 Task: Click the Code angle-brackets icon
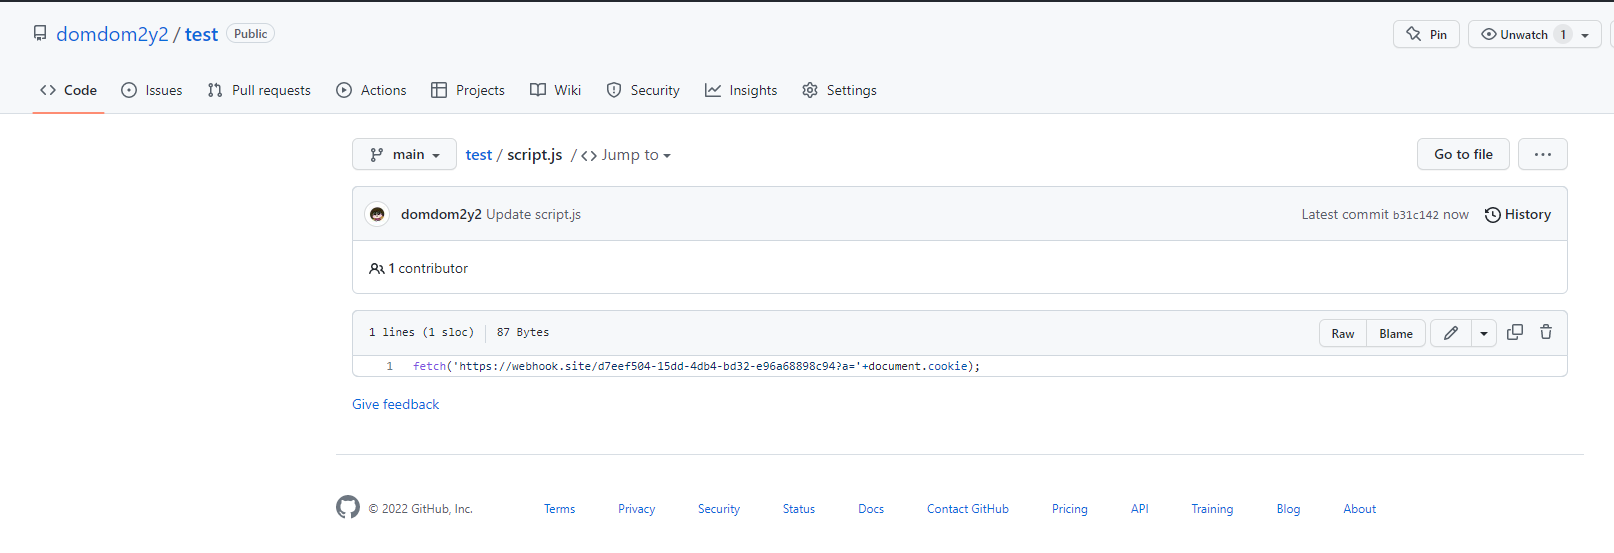(48, 90)
